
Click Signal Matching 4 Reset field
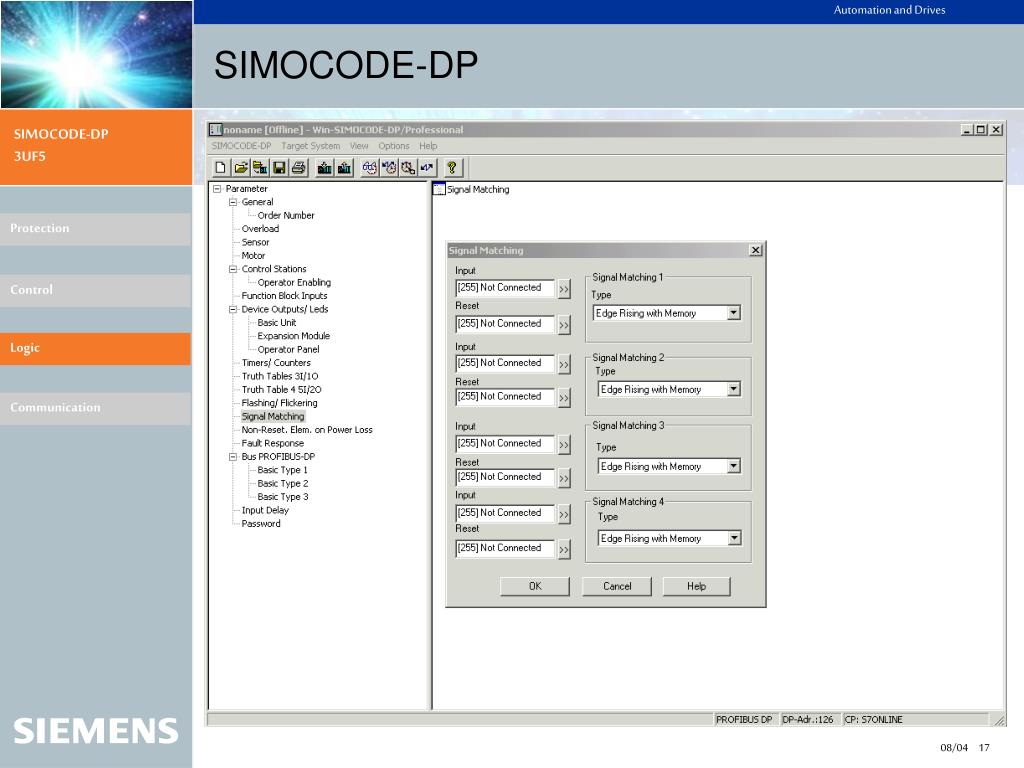coord(505,549)
